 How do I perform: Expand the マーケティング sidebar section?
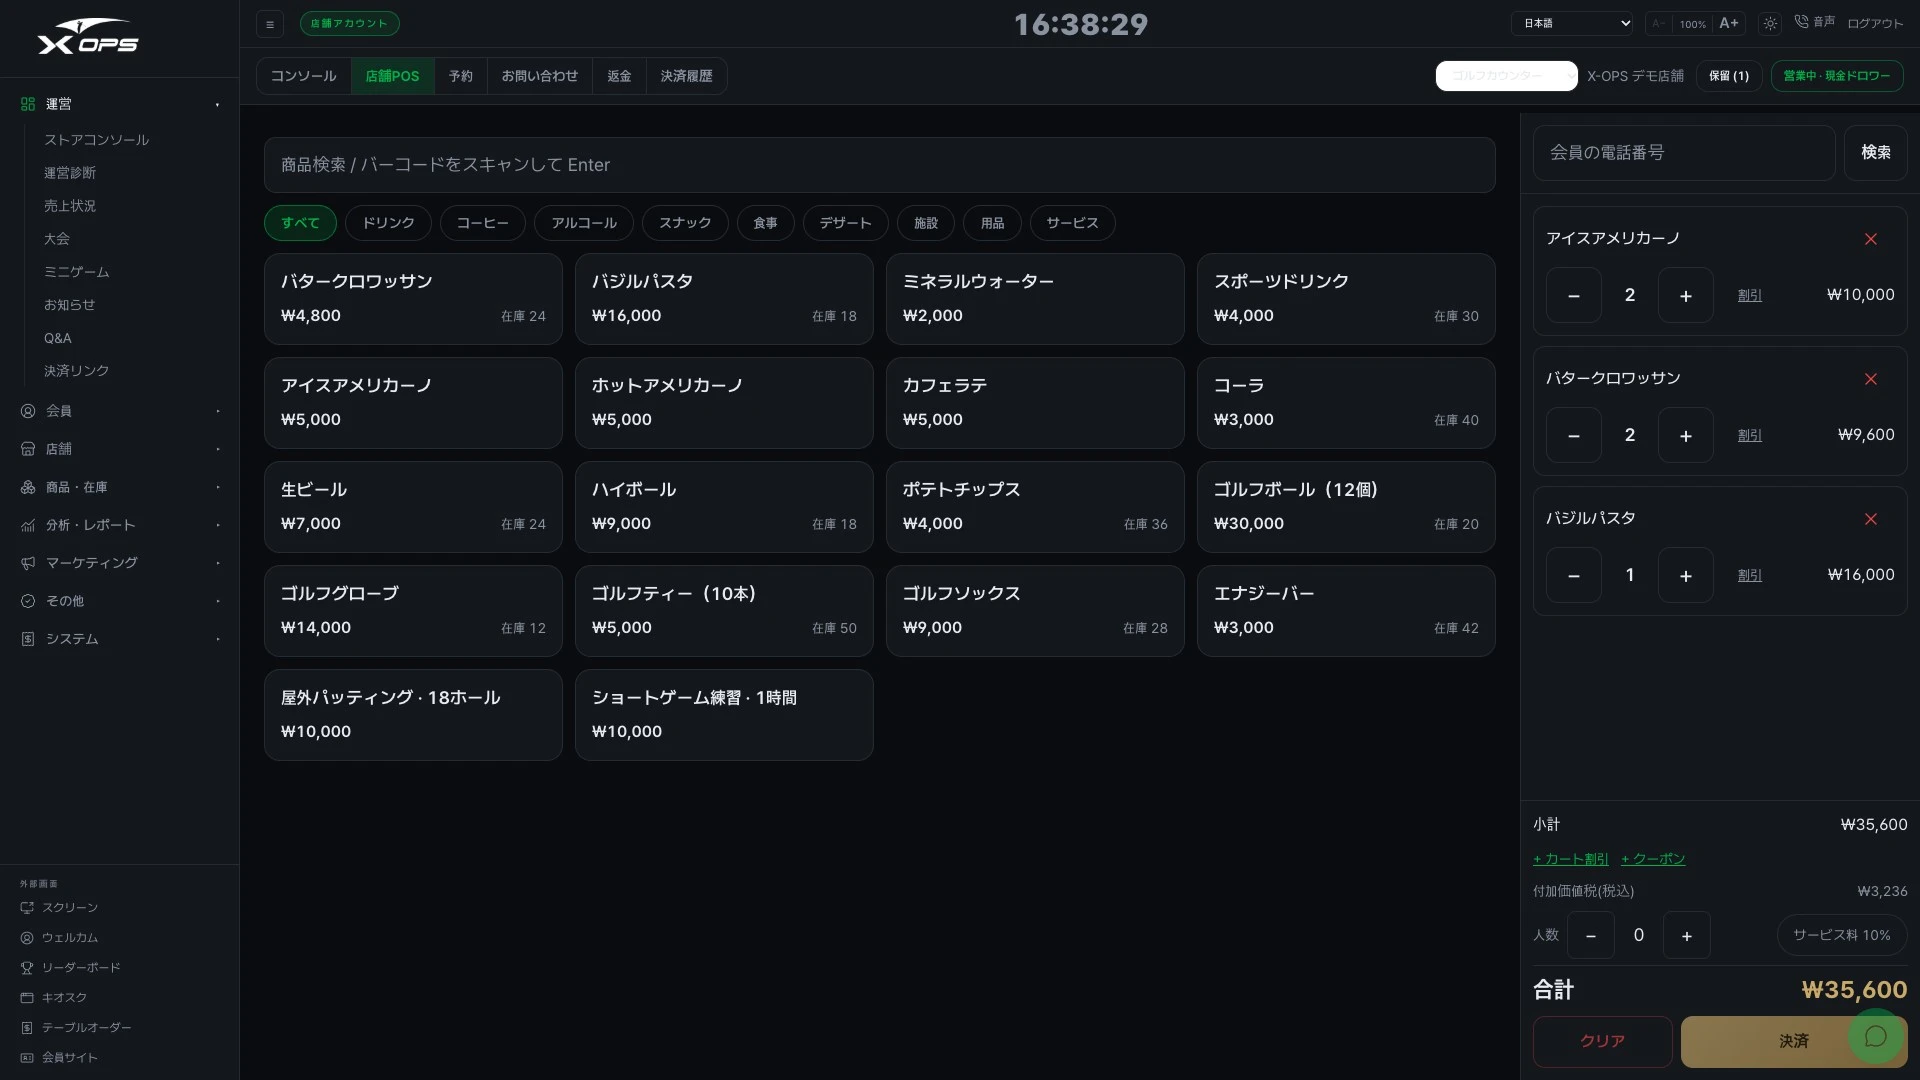pyautogui.click(x=120, y=563)
